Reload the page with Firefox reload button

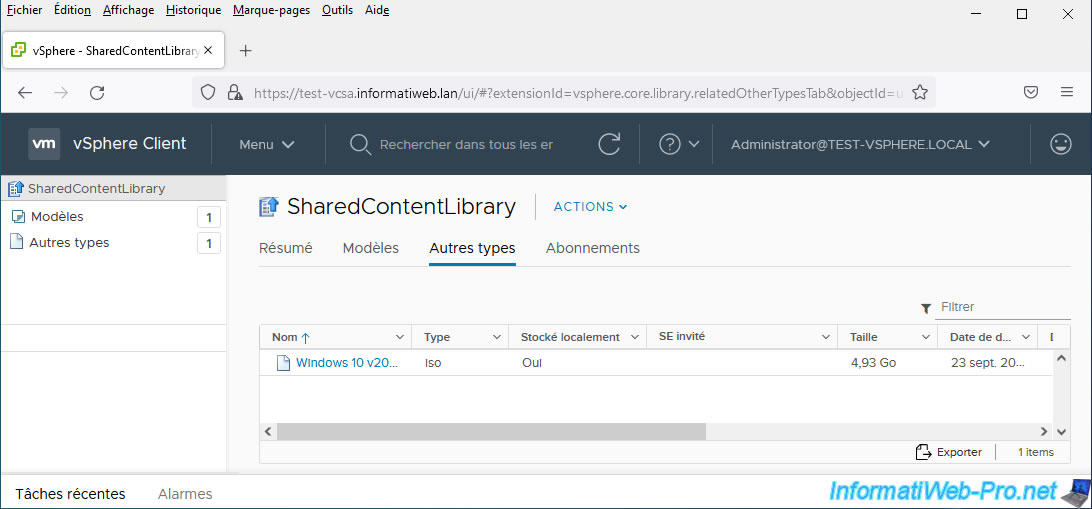97,92
